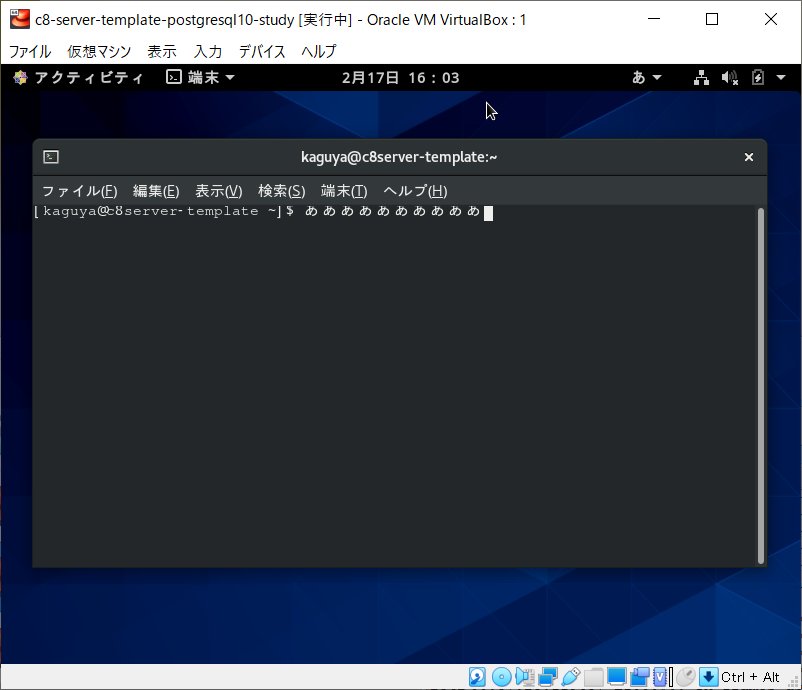
Task: Maximize the VirtualBox window
Action: click(712, 19)
